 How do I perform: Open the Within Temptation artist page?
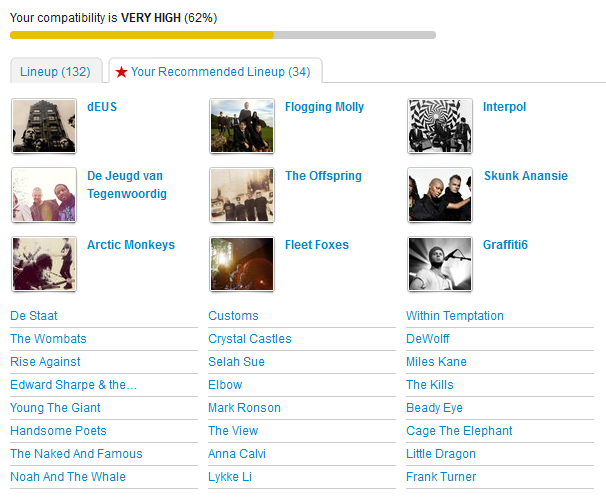pyautogui.click(x=455, y=316)
